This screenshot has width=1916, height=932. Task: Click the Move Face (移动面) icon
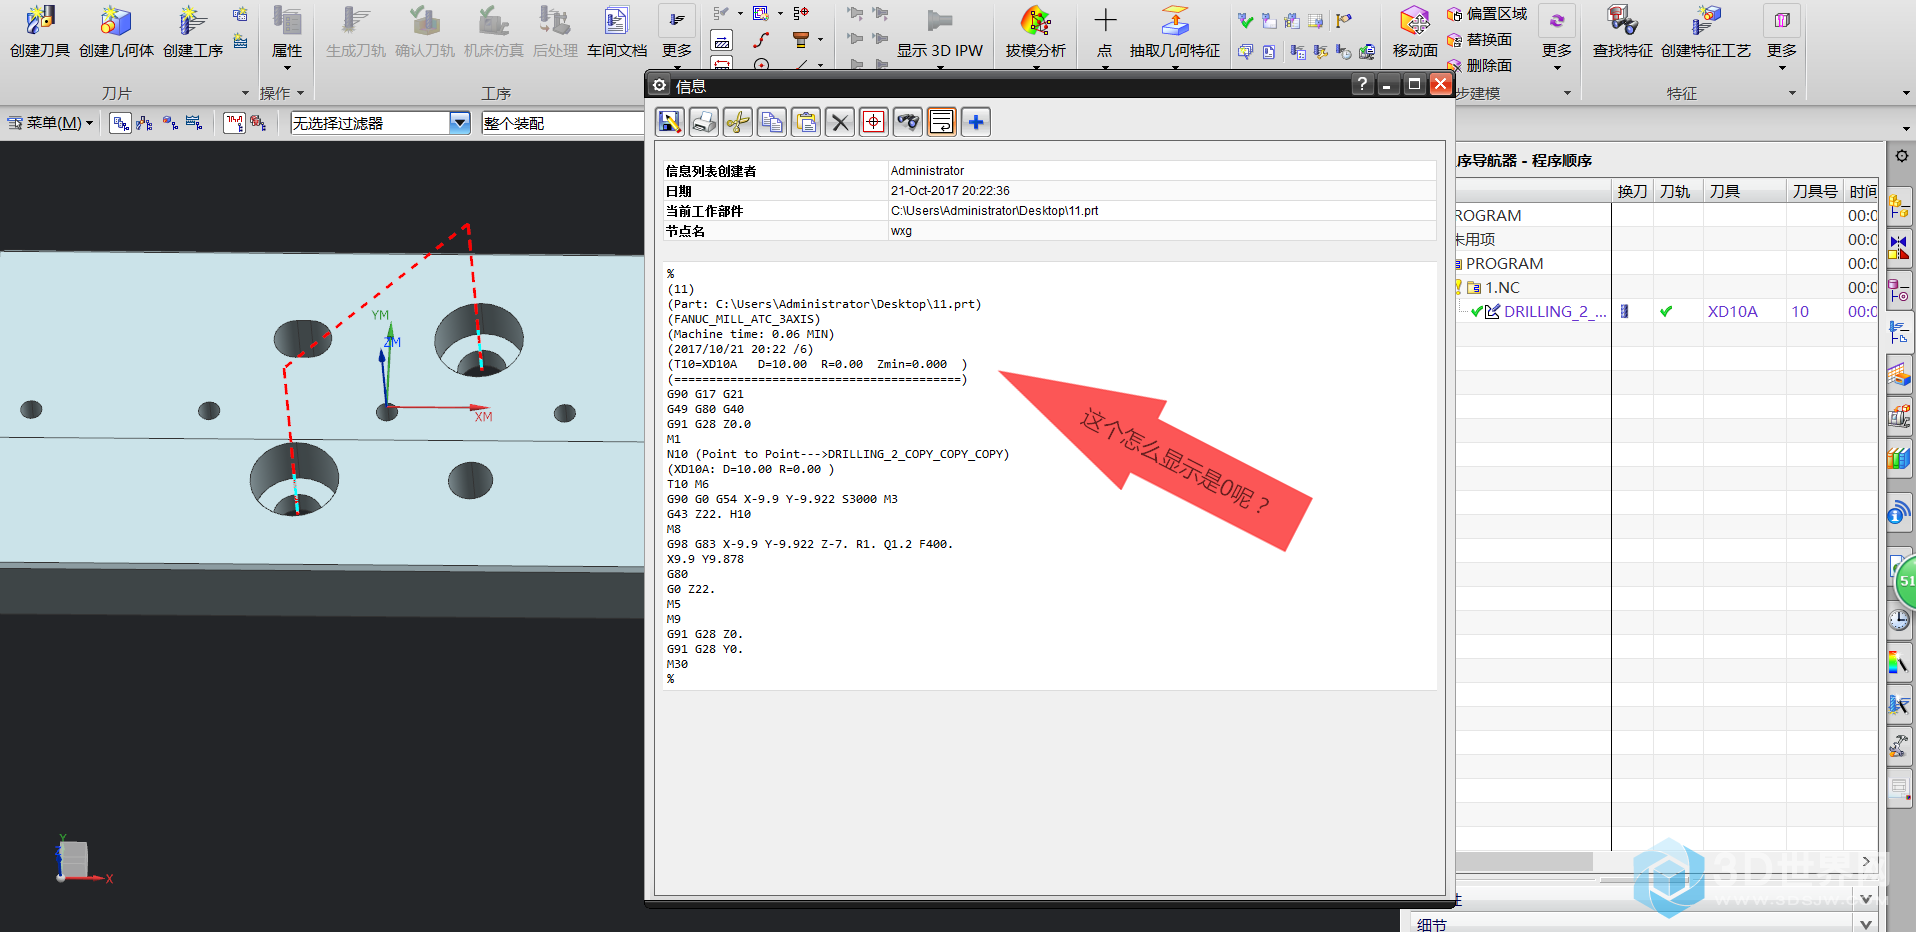pos(1415,21)
